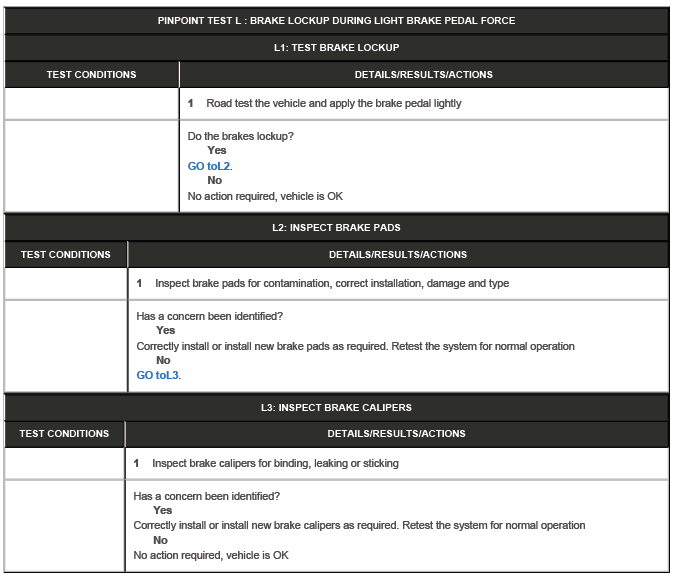
Task: Select the L1: Test Brake Lockup heading
Action: 336,47
